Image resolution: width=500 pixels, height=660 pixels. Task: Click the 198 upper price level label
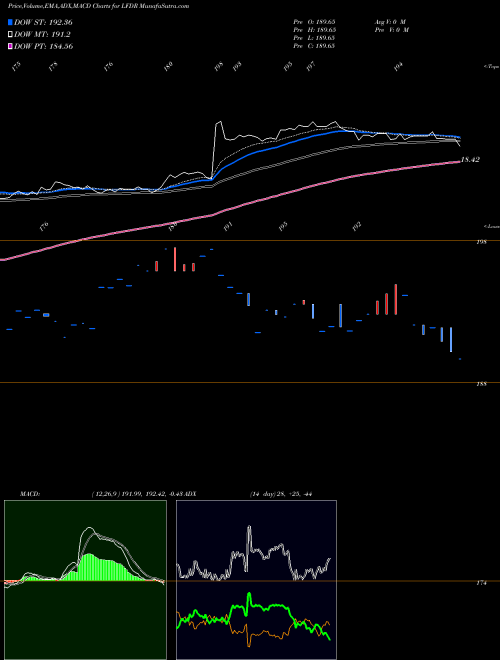[x=482, y=242]
